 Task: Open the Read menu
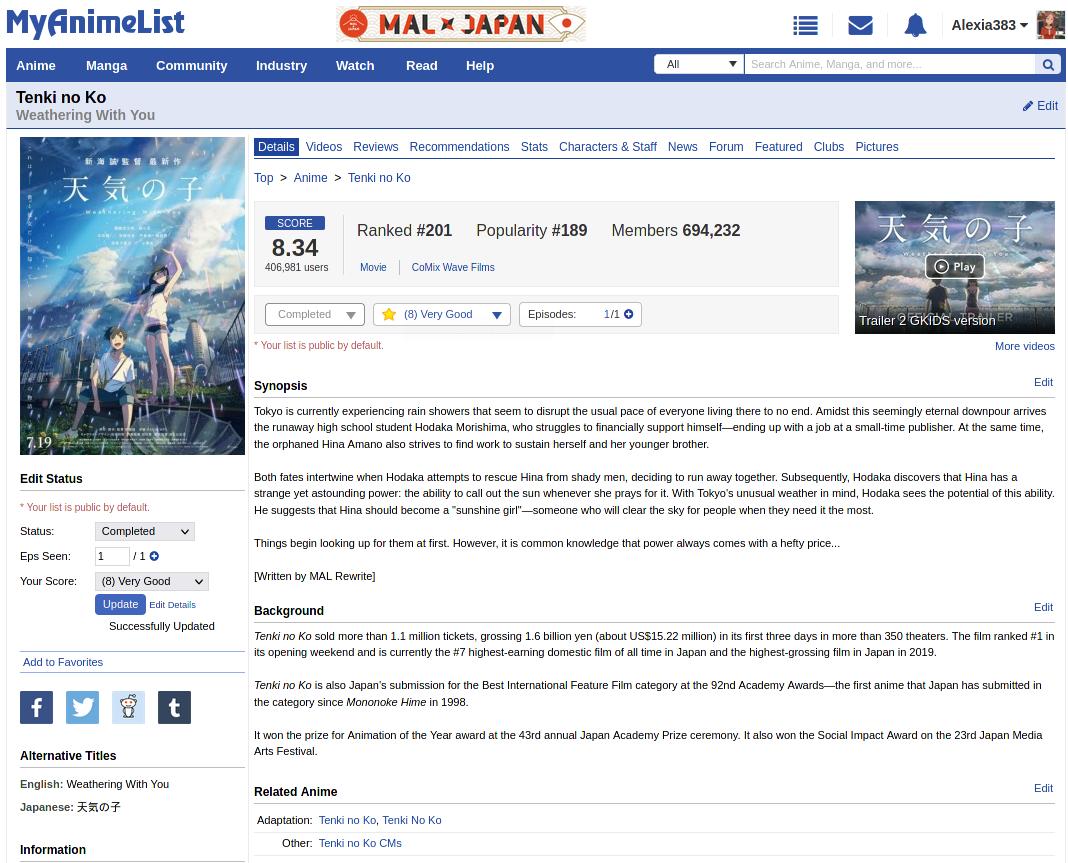[x=422, y=65]
